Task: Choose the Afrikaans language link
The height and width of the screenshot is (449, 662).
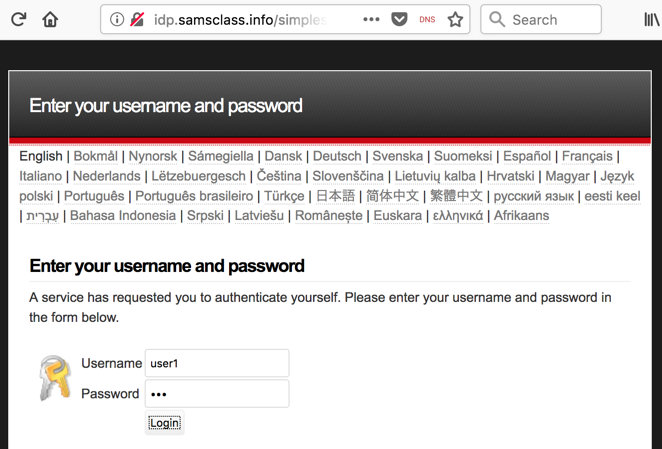Action: point(521,215)
